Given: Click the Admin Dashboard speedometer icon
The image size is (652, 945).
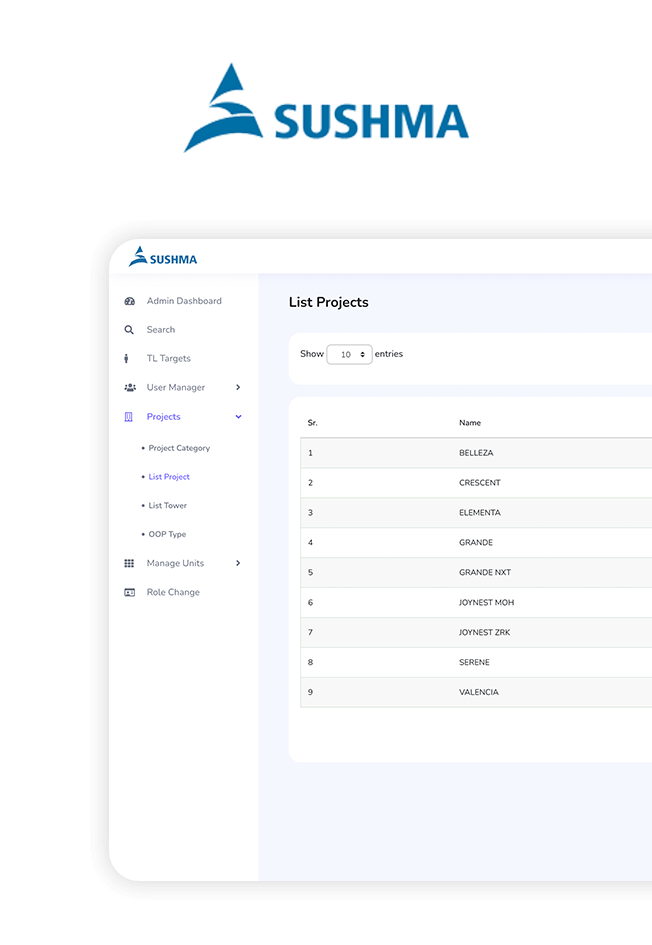Looking at the screenshot, I should 129,301.
